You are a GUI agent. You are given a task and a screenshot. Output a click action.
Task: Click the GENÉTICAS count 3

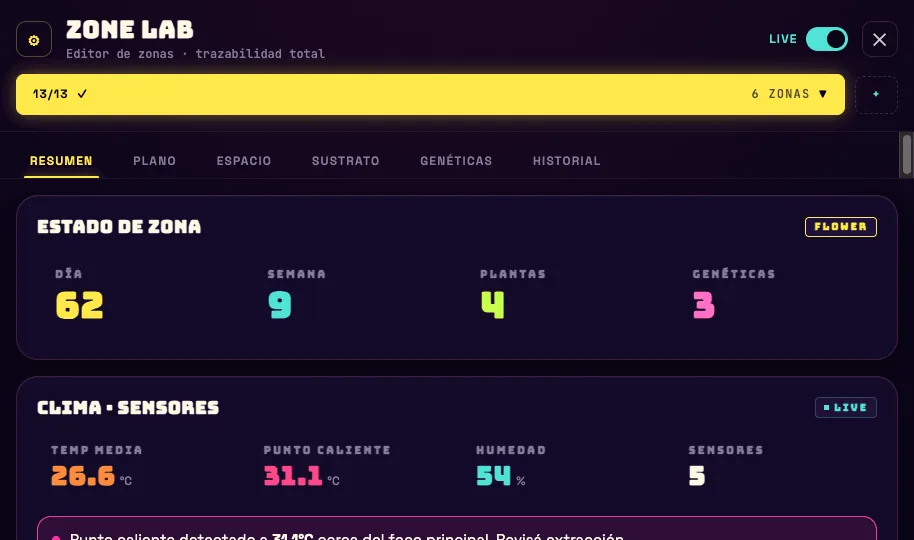click(704, 305)
